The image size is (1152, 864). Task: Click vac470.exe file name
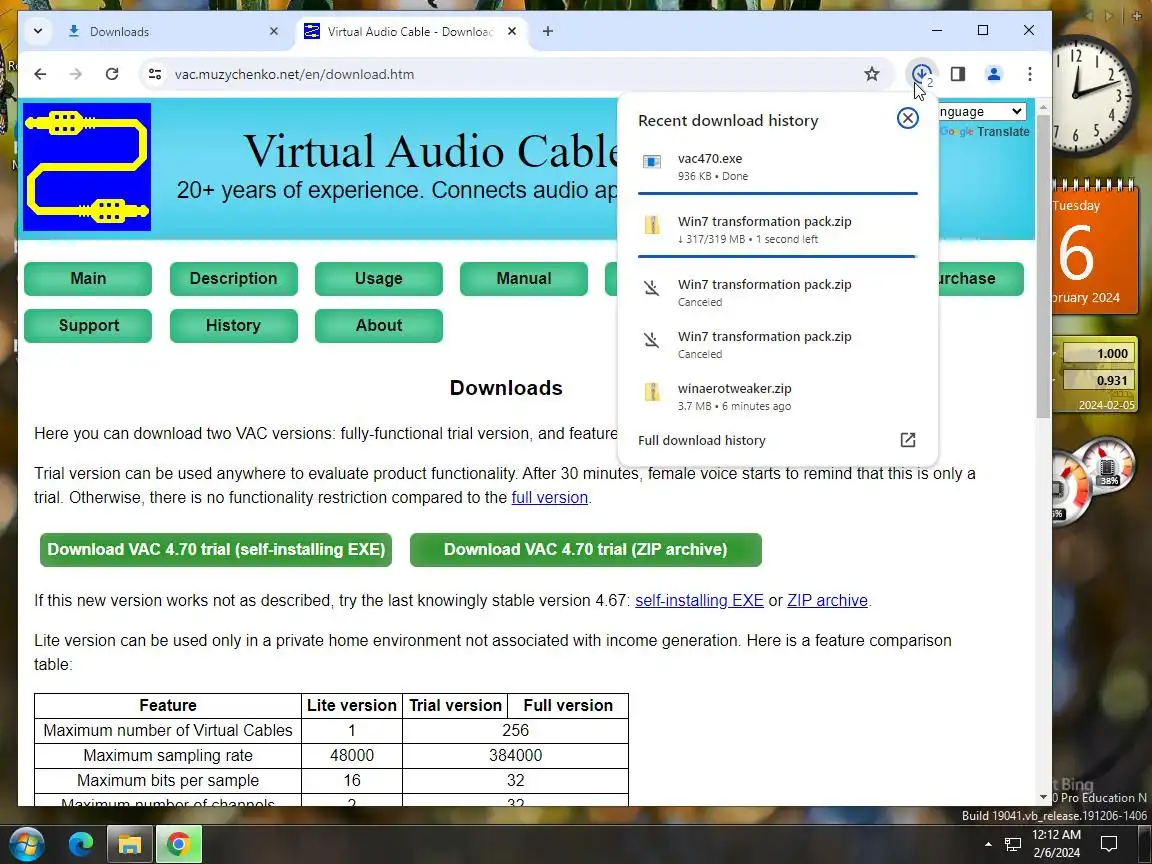pos(710,159)
